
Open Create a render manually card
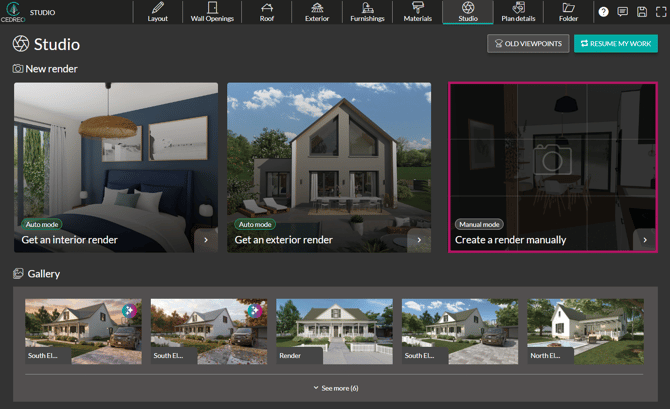553,167
